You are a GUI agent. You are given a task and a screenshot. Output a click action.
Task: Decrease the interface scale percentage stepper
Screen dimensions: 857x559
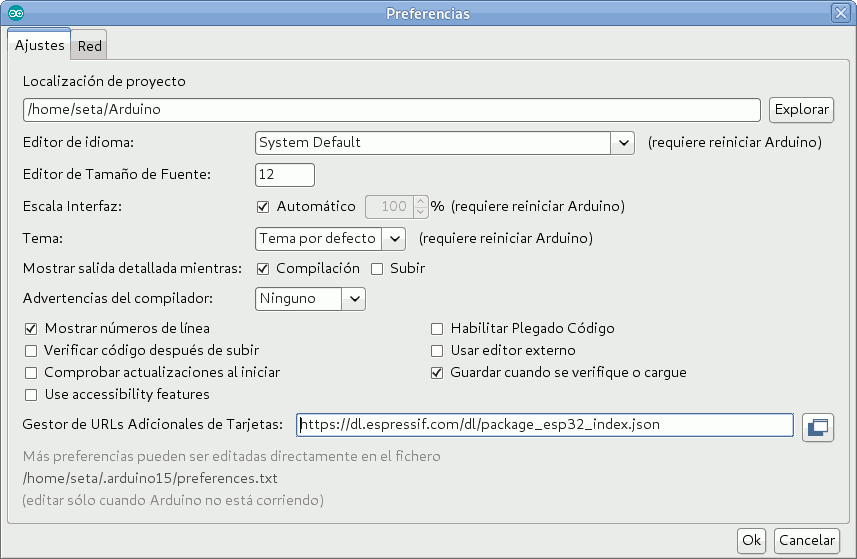click(x=420, y=212)
